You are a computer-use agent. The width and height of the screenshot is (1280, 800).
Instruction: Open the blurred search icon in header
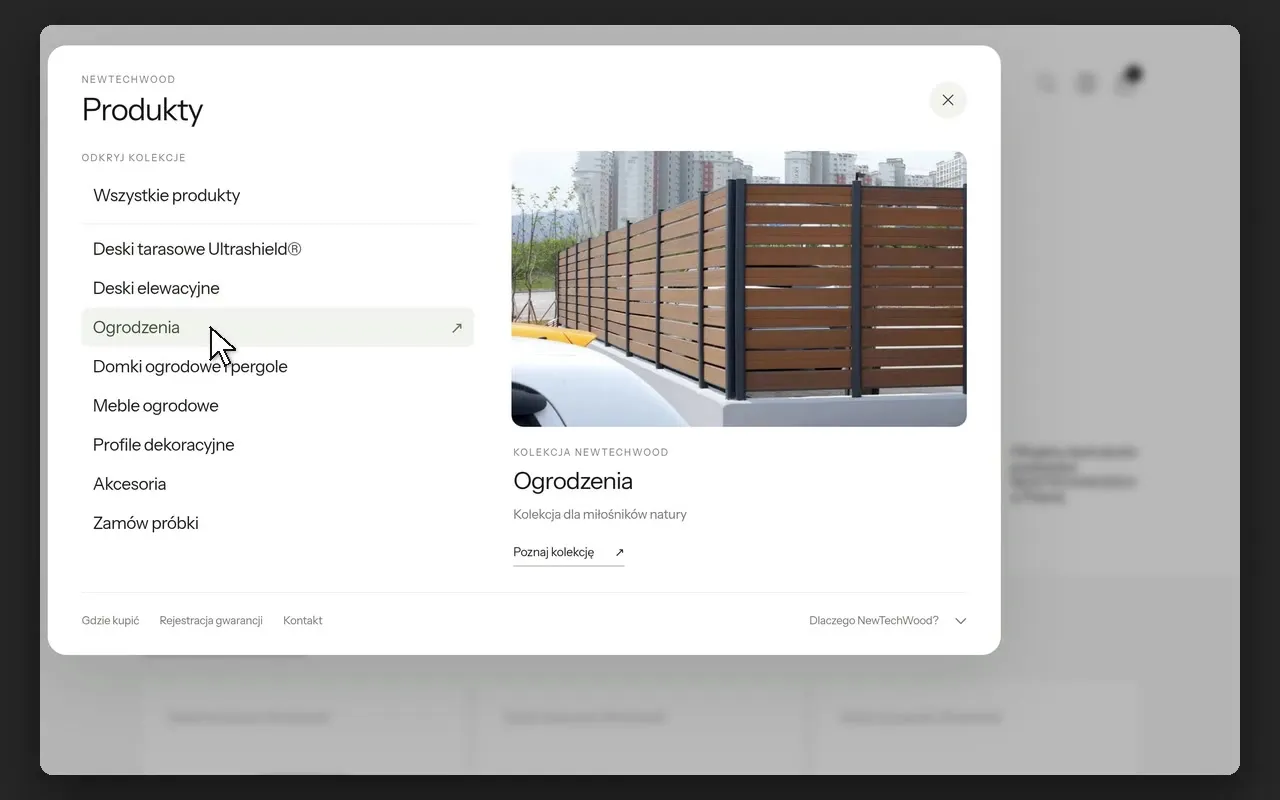pos(1046,83)
